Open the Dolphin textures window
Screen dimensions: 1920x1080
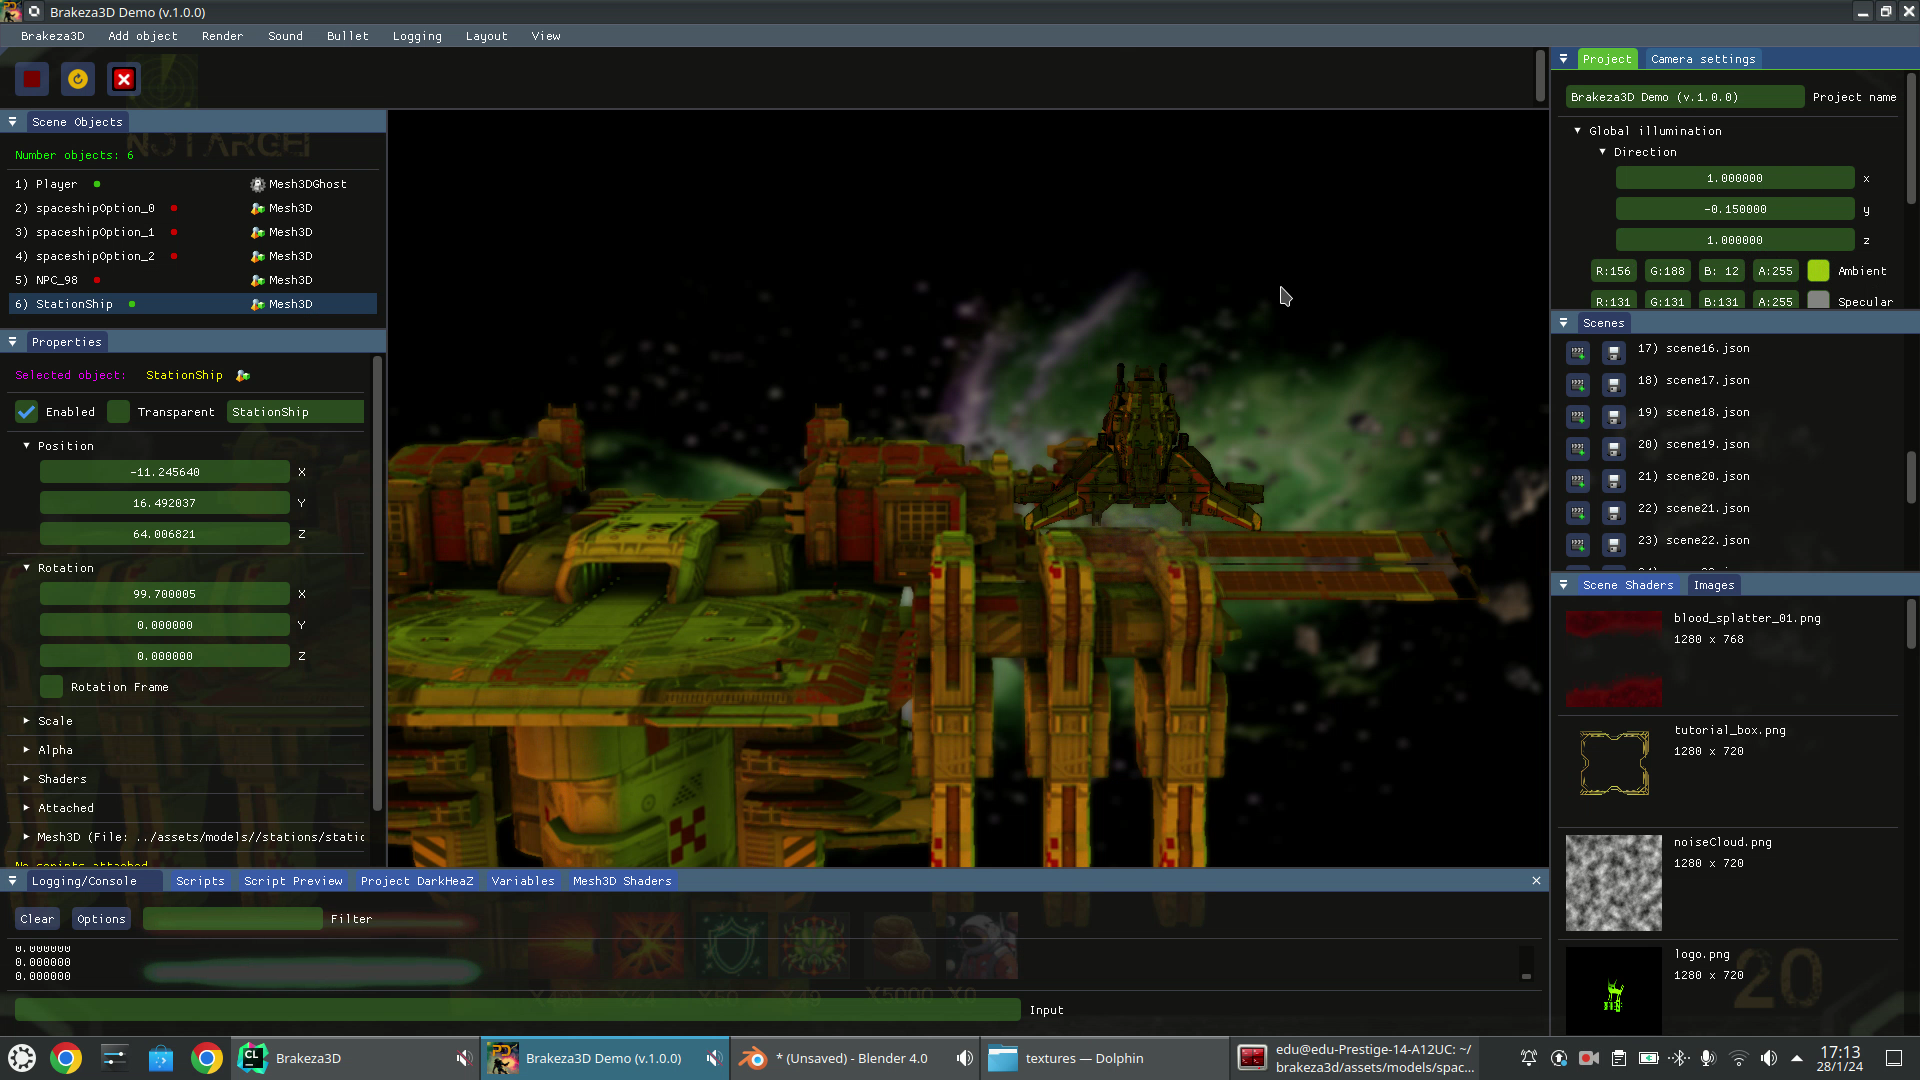click(1104, 1058)
